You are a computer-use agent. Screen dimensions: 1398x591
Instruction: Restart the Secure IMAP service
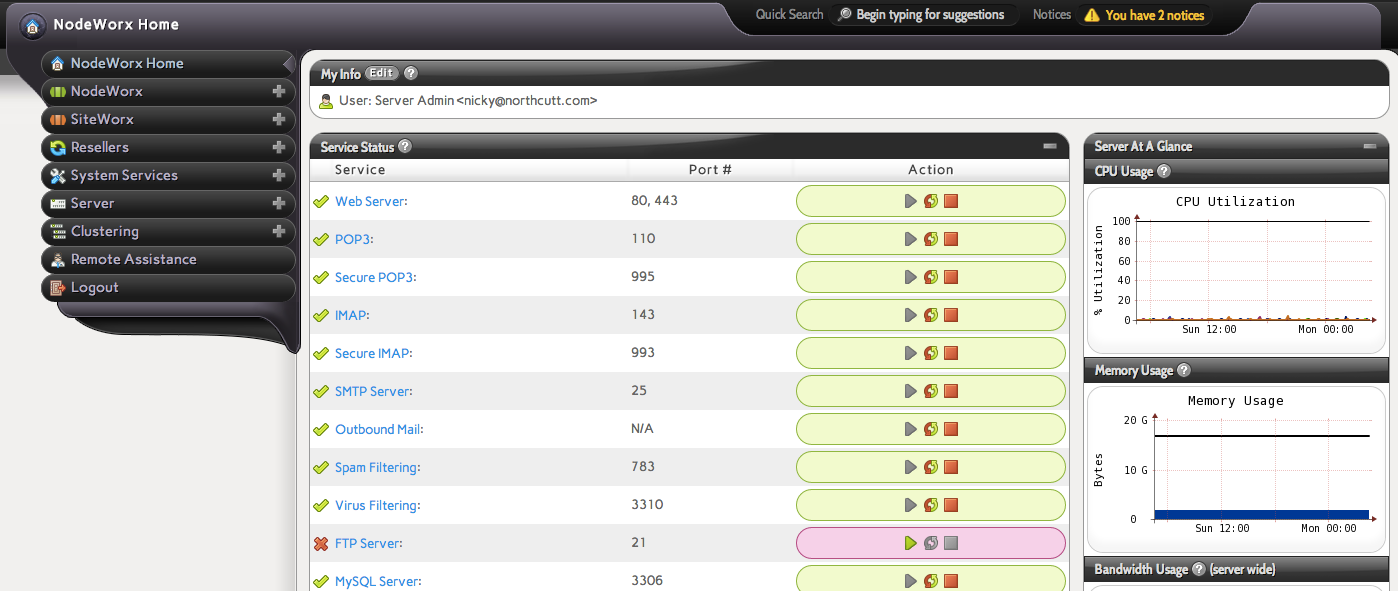tap(931, 353)
